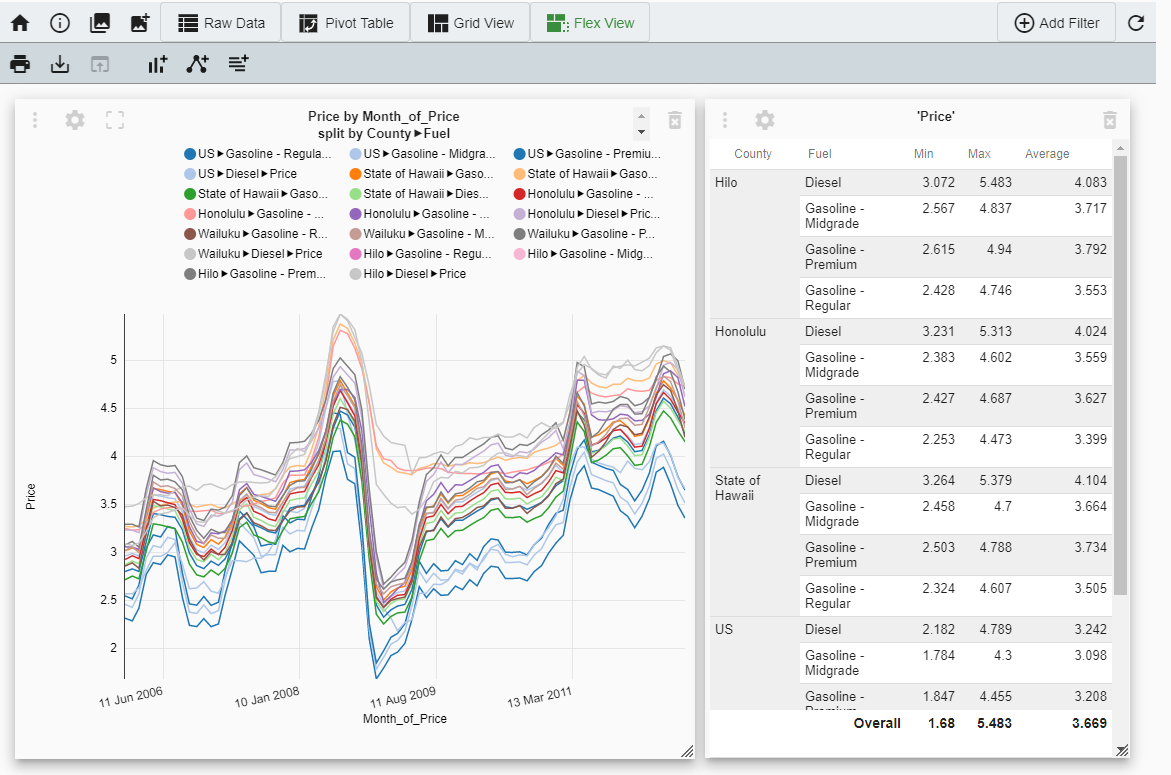Open chart panel settings gear
This screenshot has width=1171, height=775.
pyautogui.click(x=75, y=120)
